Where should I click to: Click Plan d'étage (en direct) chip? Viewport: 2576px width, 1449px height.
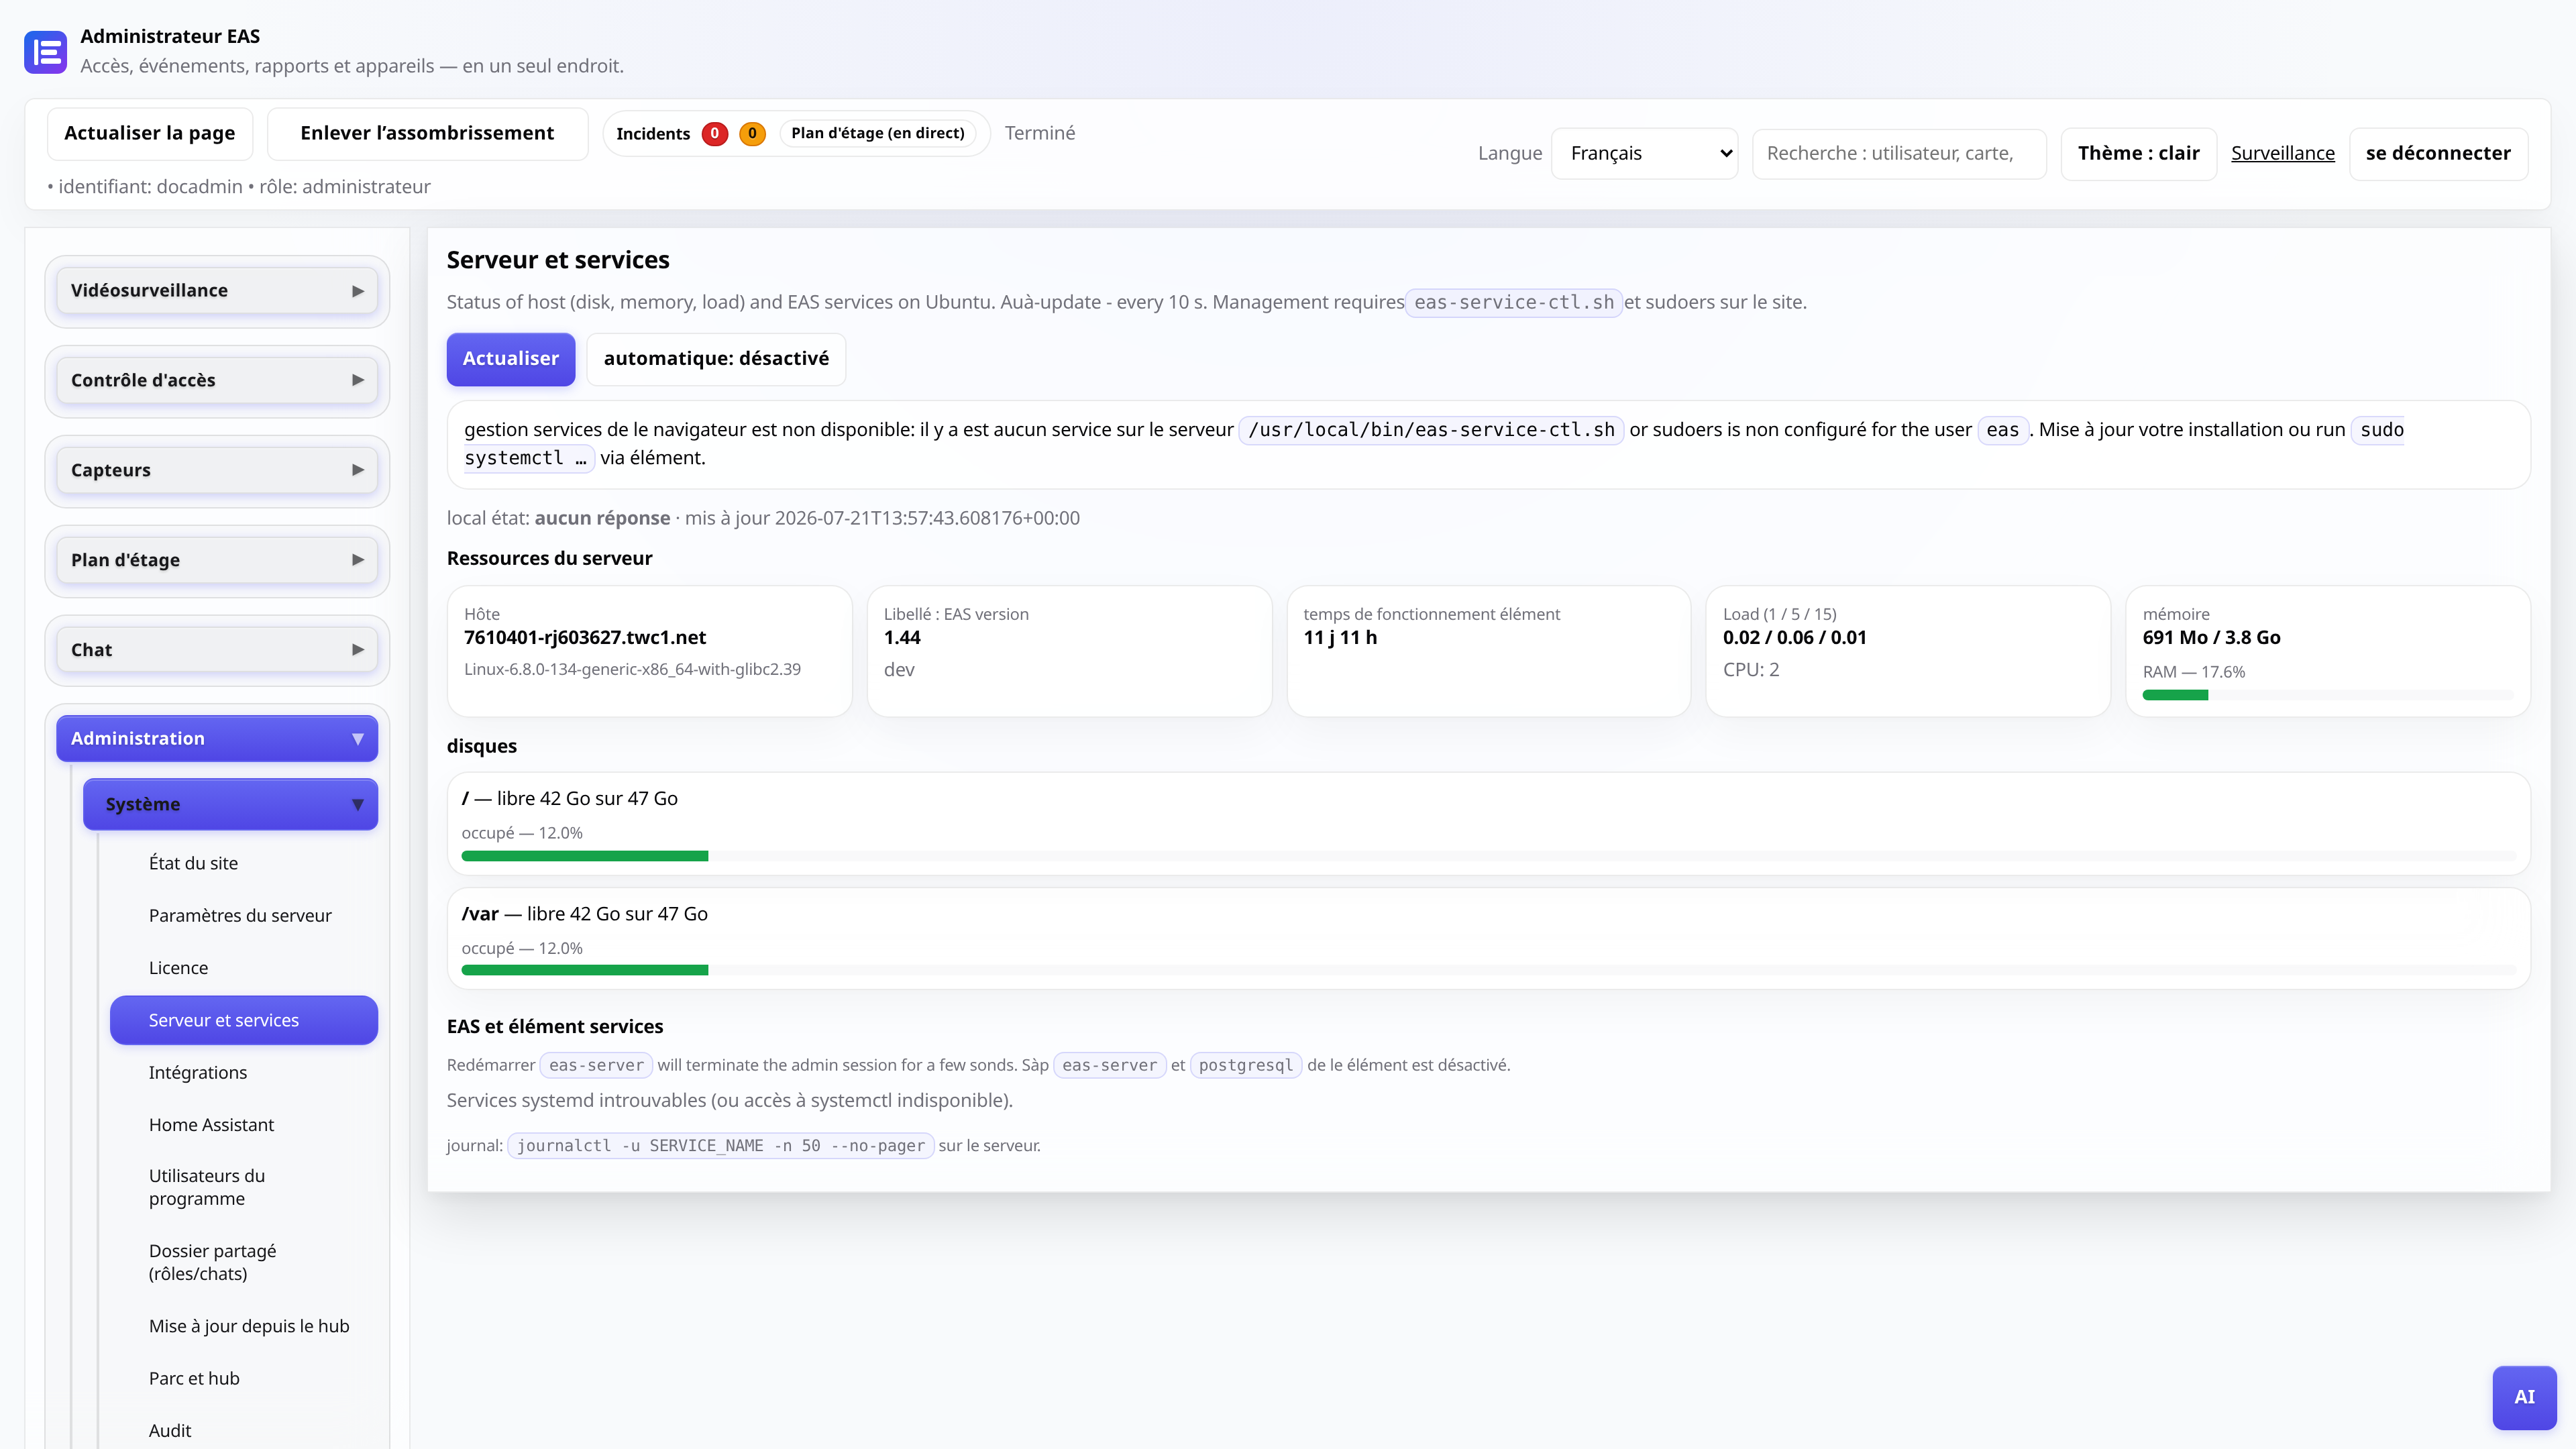878,133
